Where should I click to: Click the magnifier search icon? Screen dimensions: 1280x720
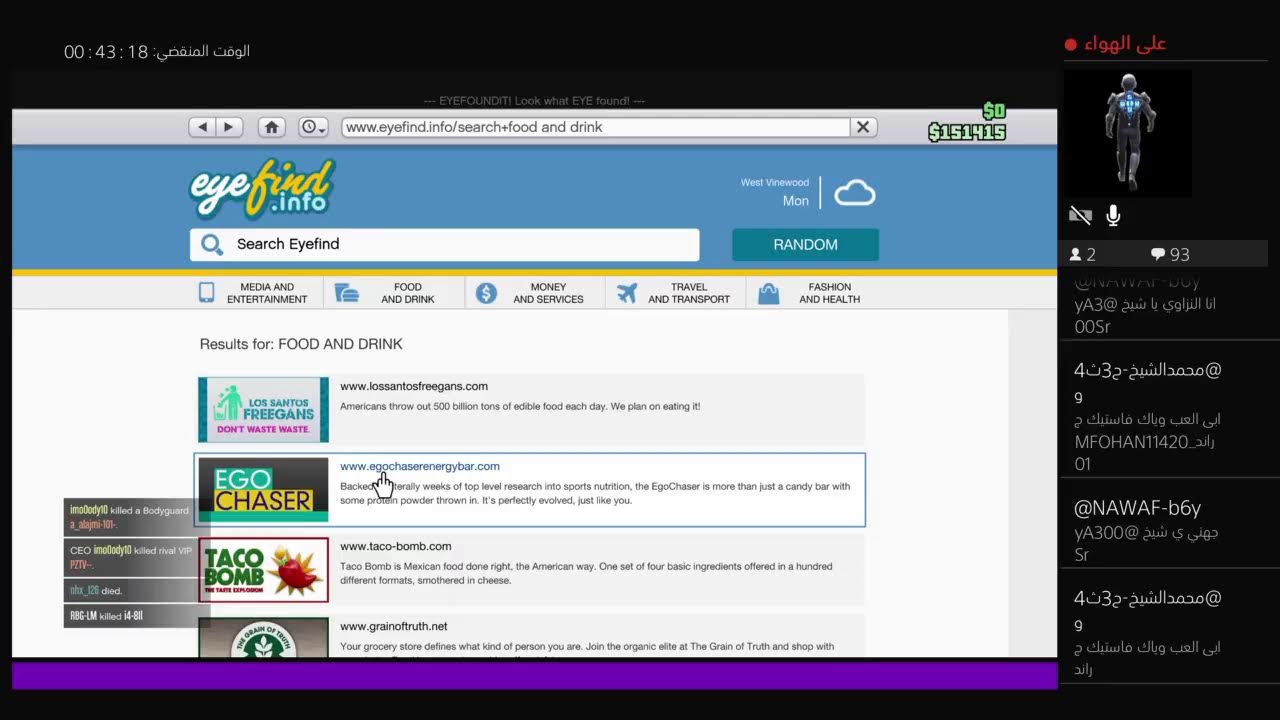coord(212,244)
